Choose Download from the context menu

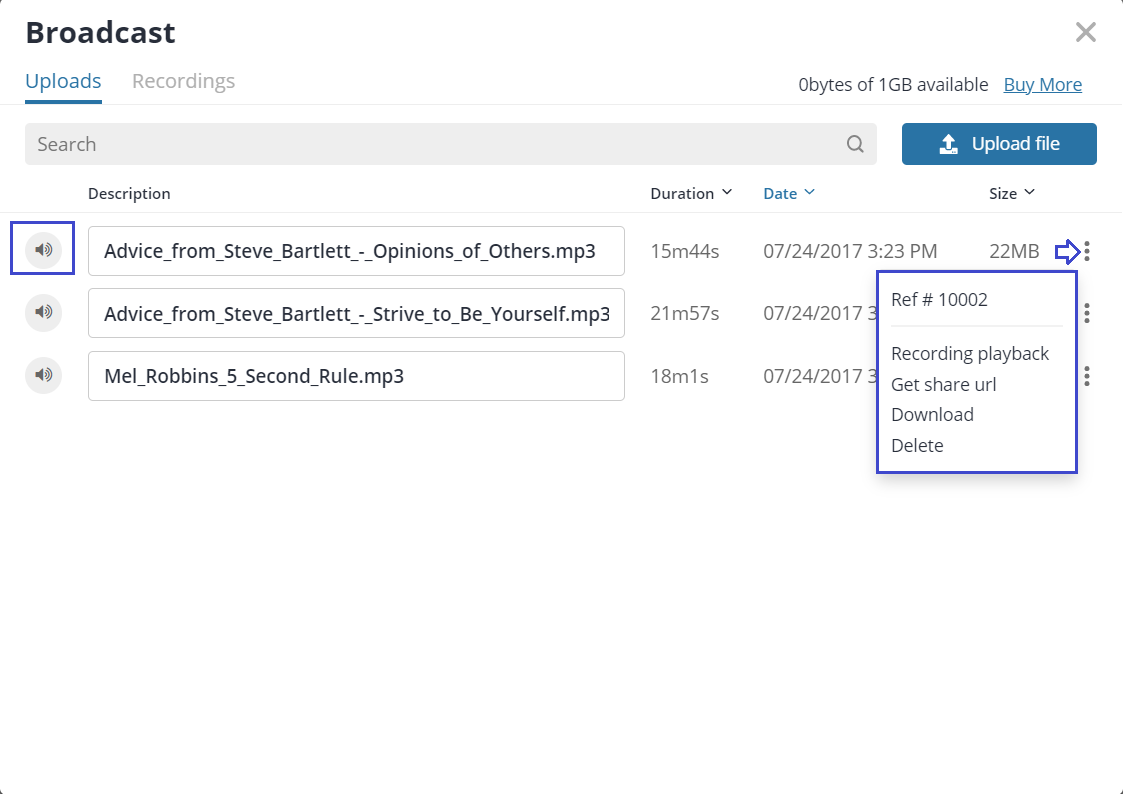[932, 415]
